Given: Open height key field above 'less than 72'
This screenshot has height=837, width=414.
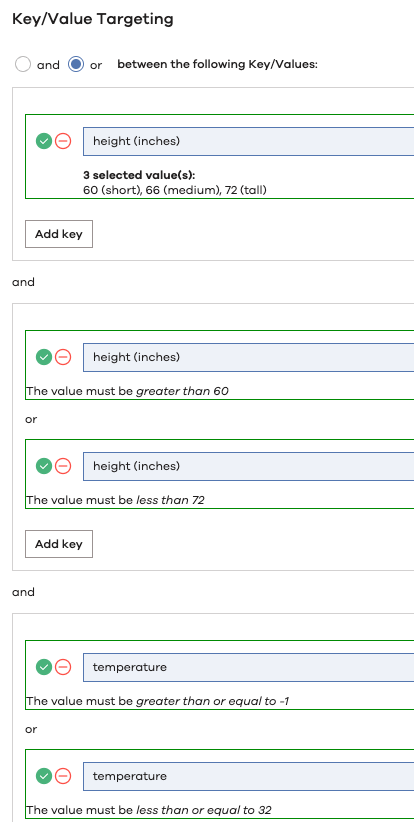Looking at the screenshot, I should [x=249, y=466].
